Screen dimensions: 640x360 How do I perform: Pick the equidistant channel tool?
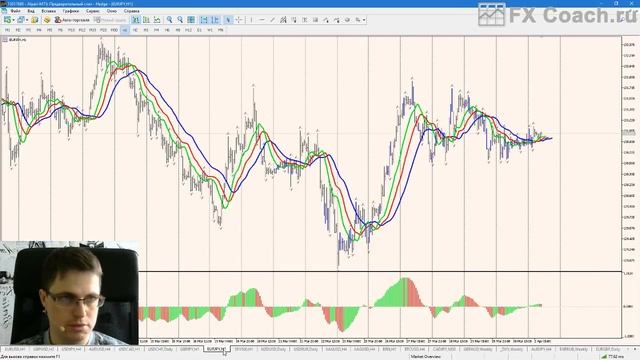283,20
